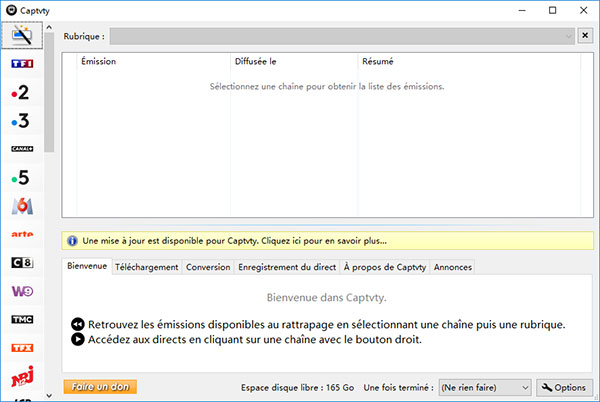Clear the Rubrique field with X button

585,36
